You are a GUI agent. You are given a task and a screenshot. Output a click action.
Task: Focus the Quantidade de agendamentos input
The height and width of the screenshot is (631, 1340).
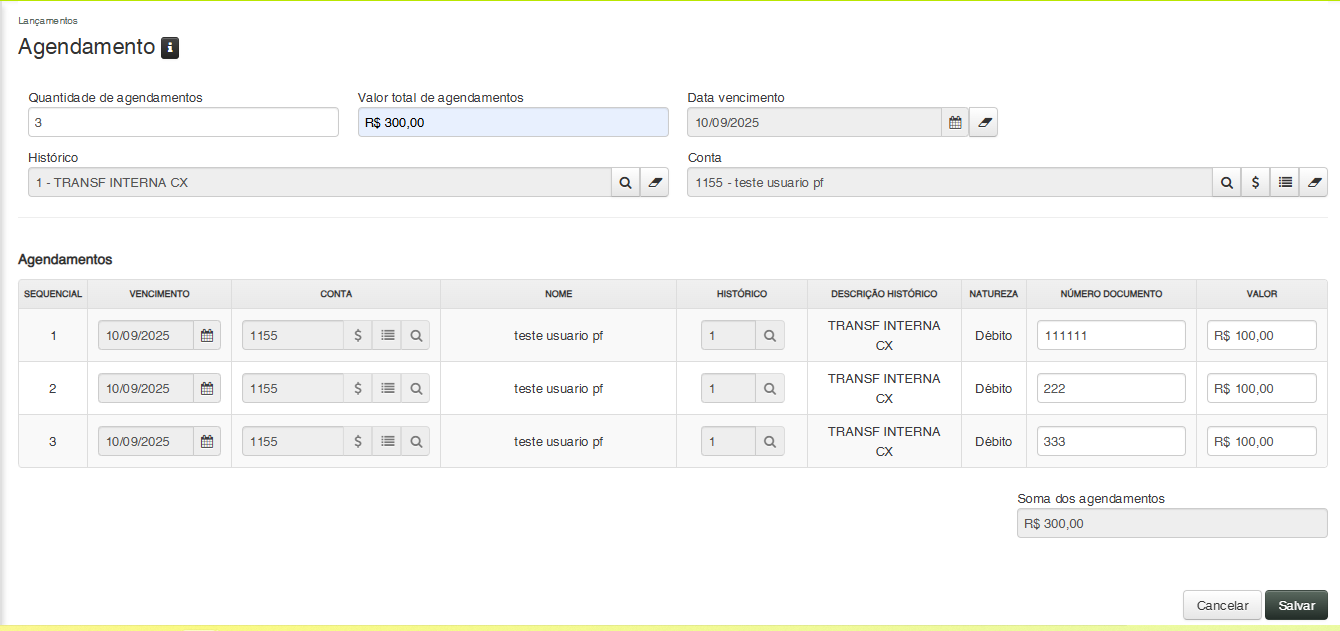[183, 122]
